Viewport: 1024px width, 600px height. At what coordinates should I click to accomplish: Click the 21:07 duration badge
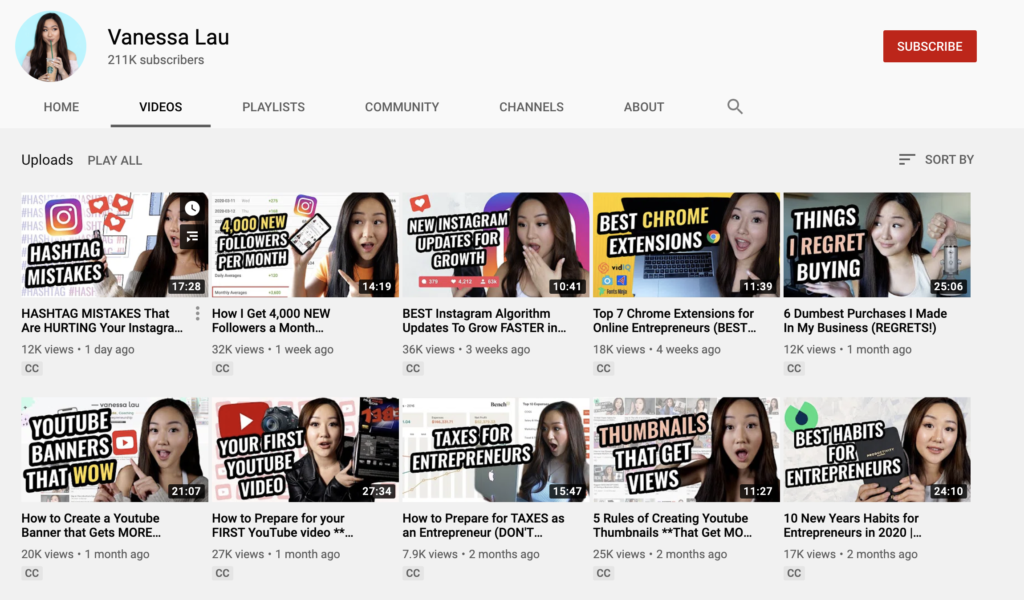click(x=186, y=491)
